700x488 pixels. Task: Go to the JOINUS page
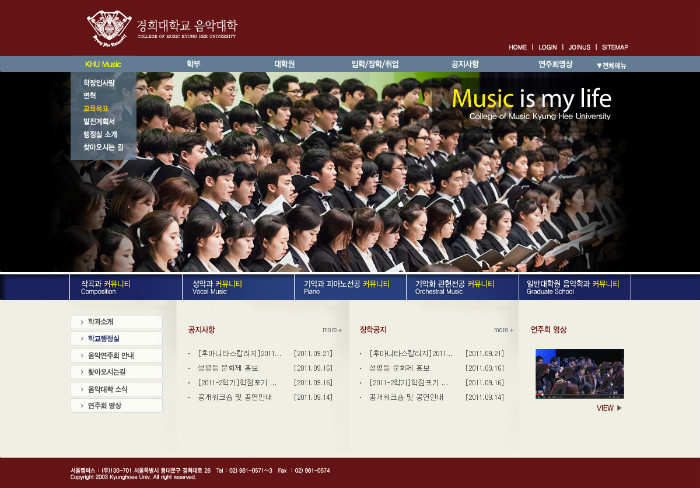pos(579,47)
